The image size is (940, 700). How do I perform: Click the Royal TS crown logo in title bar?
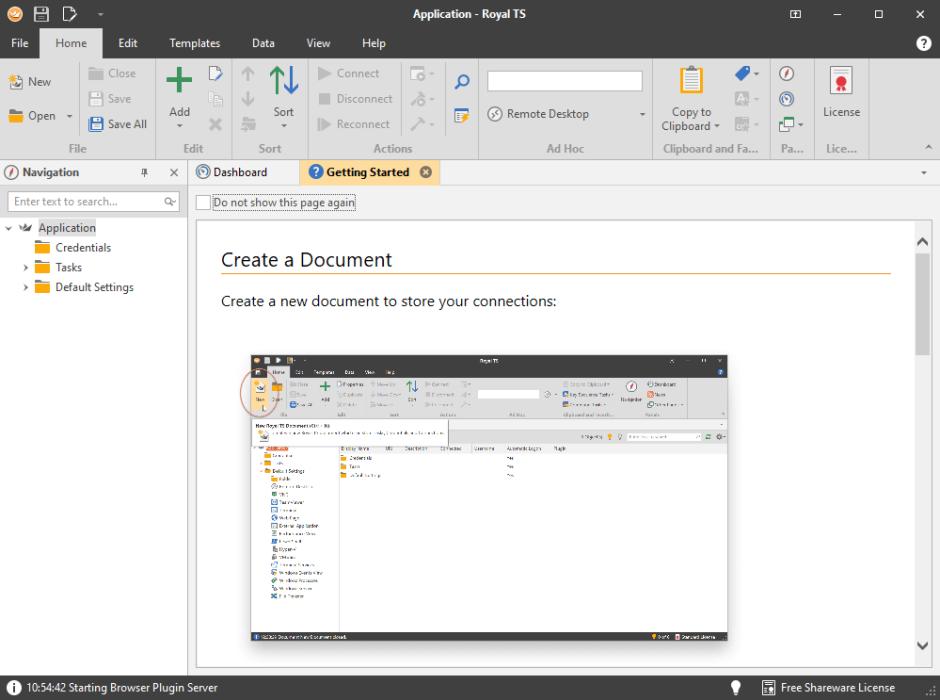[x=14, y=14]
